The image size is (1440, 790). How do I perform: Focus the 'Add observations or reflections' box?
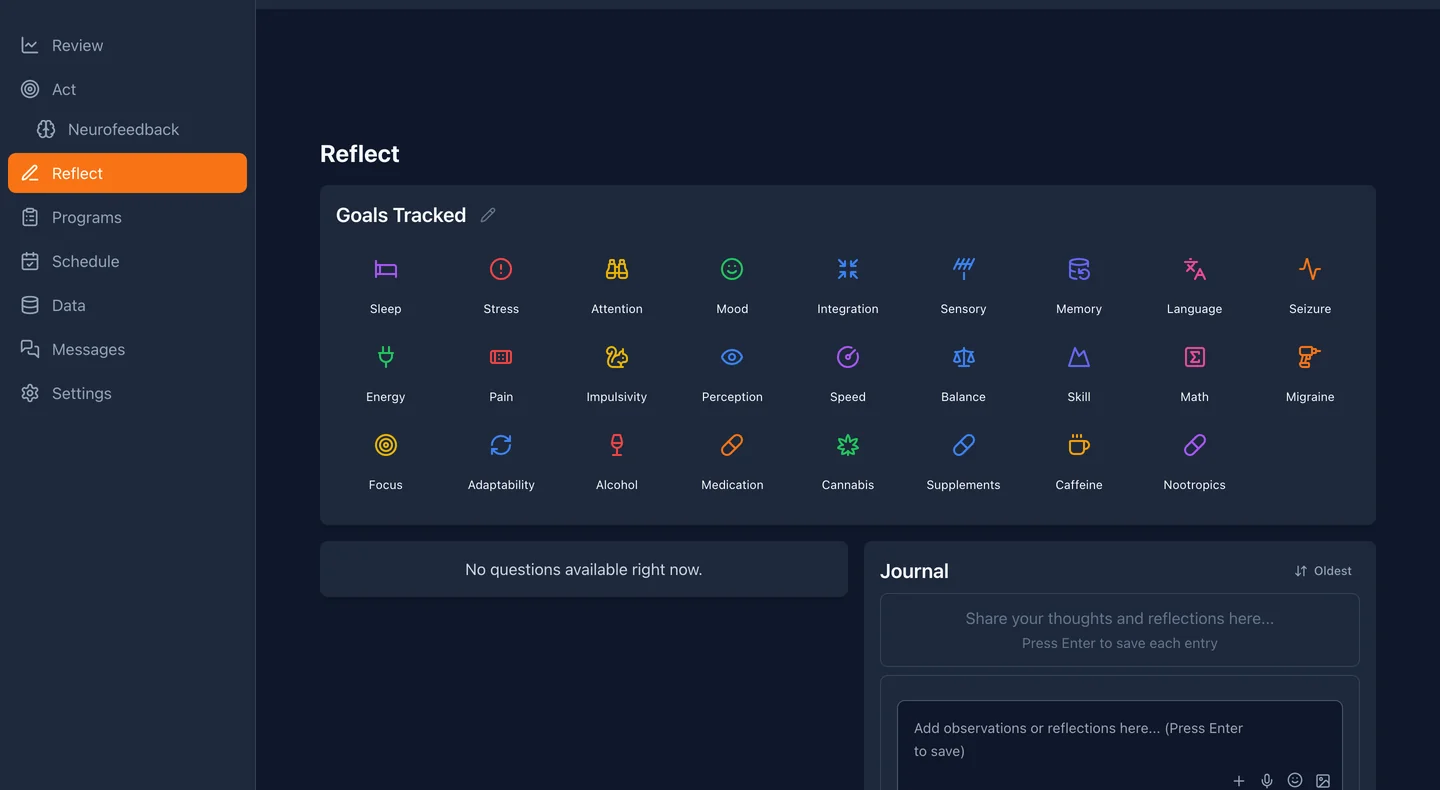pos(1120,745)
